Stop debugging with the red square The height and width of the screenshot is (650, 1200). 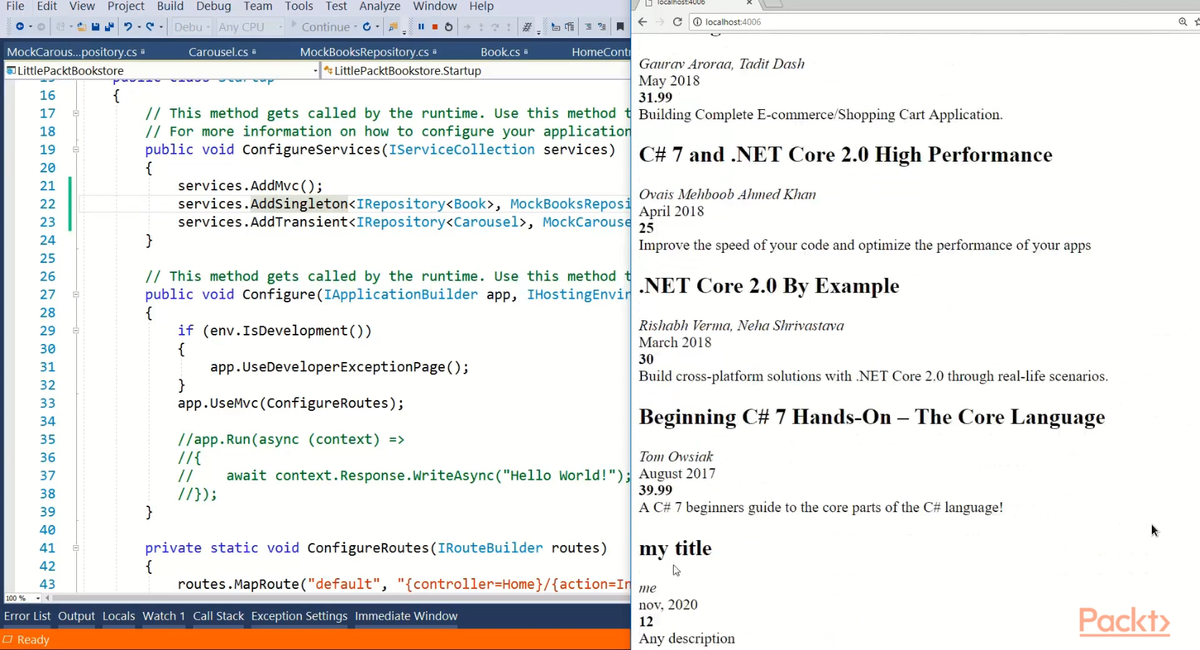point(435,27)
